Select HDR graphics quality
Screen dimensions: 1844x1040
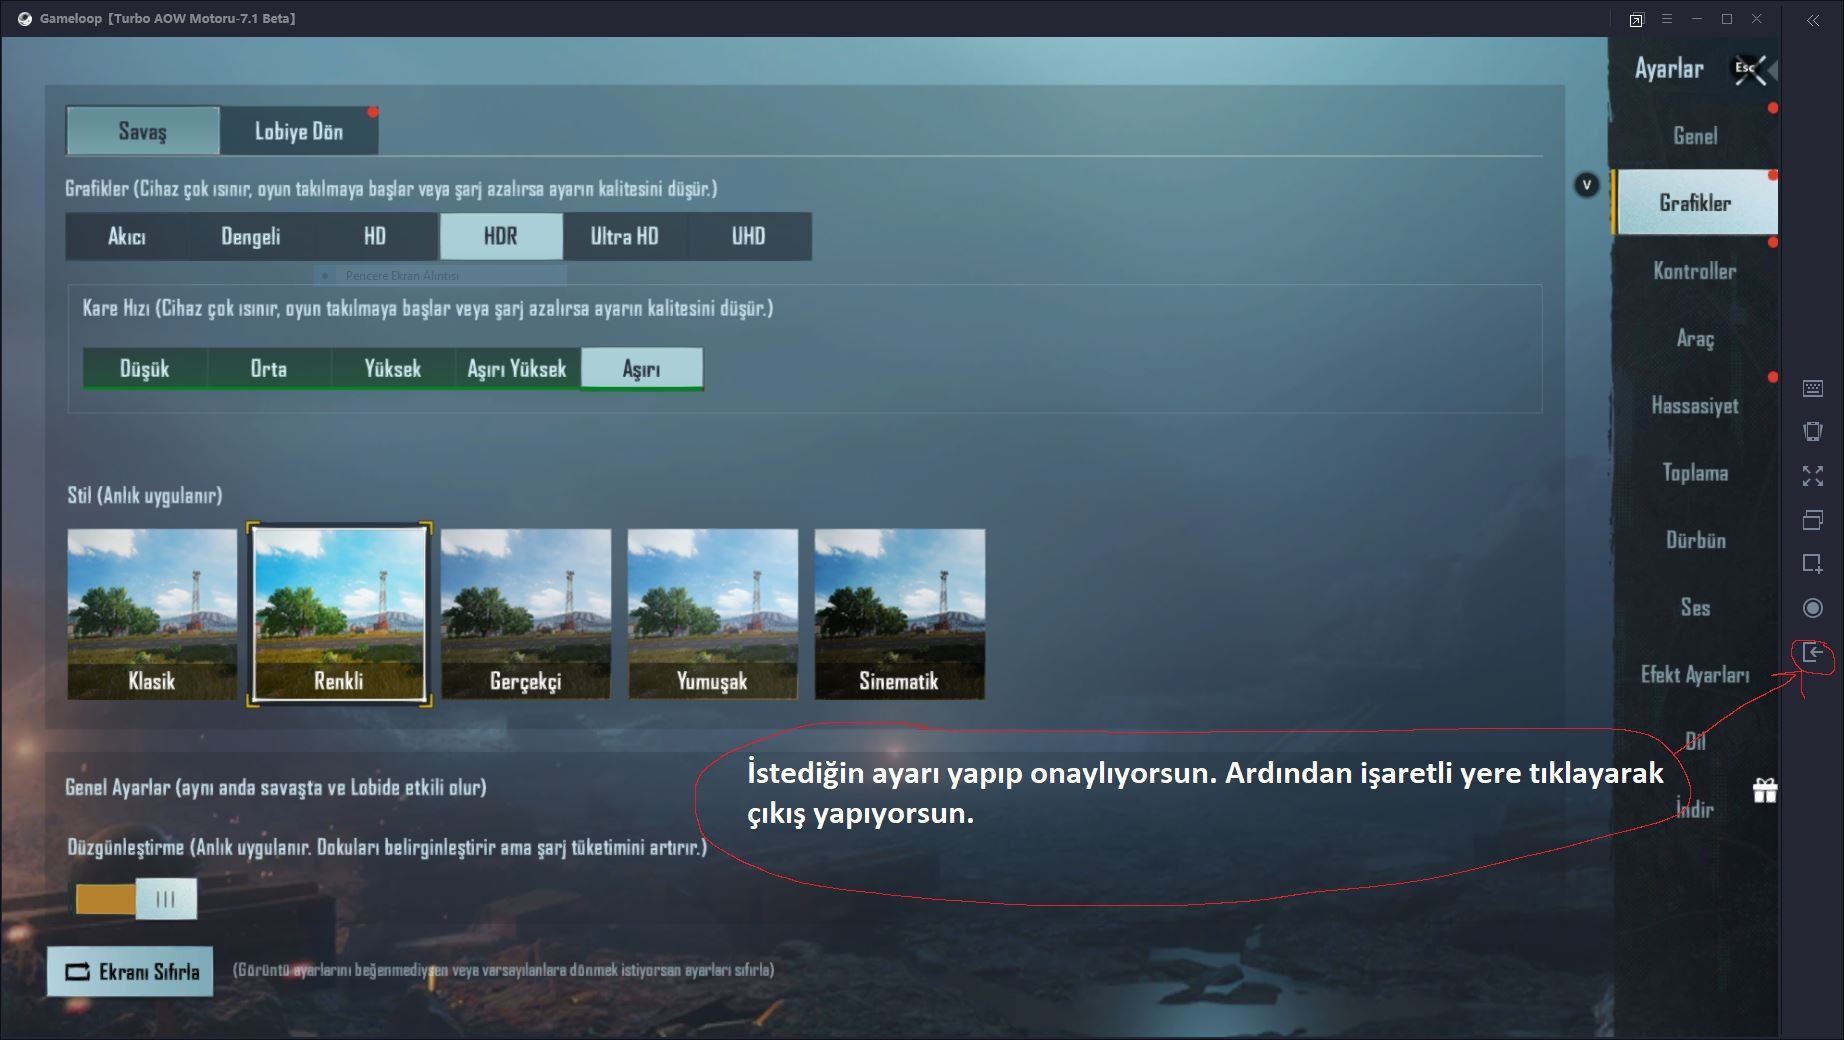coord(501,237)
